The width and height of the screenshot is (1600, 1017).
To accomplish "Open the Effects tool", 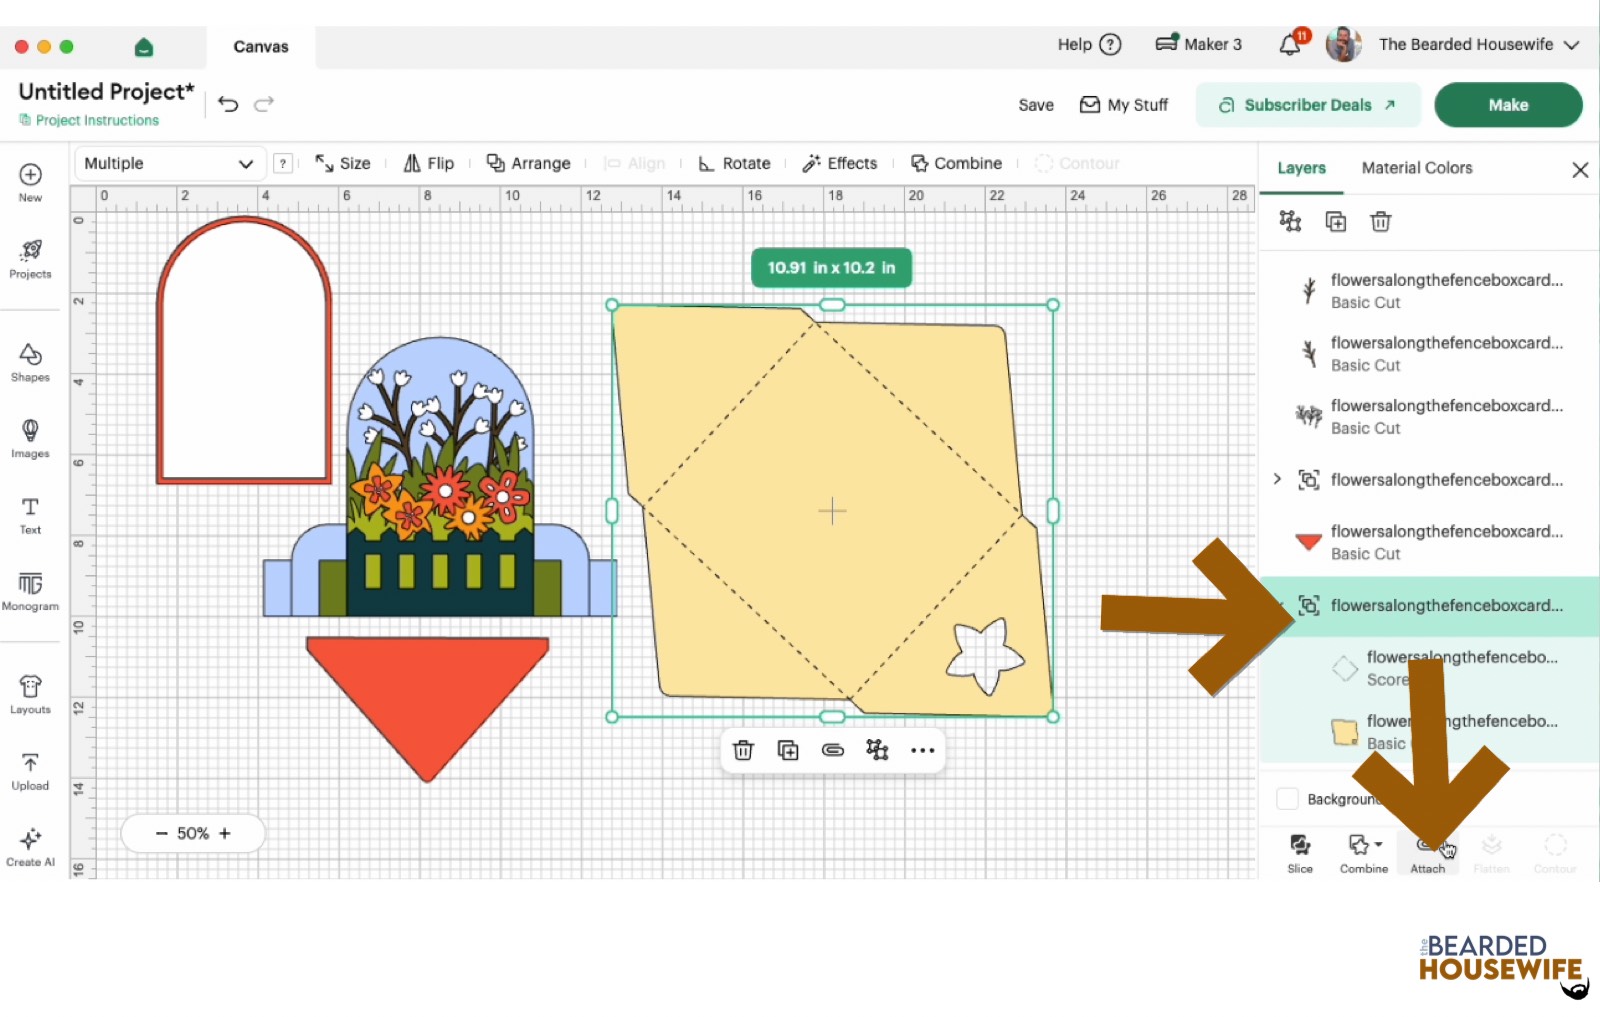I will [x=840, y=163].
